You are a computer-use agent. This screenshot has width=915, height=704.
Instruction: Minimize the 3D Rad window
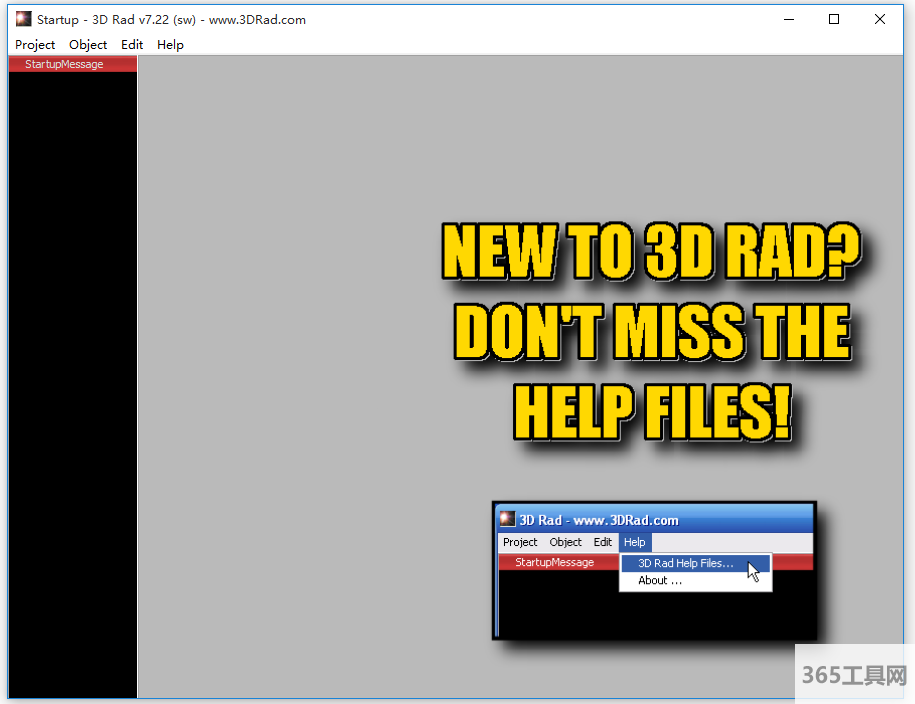point(789,19)
